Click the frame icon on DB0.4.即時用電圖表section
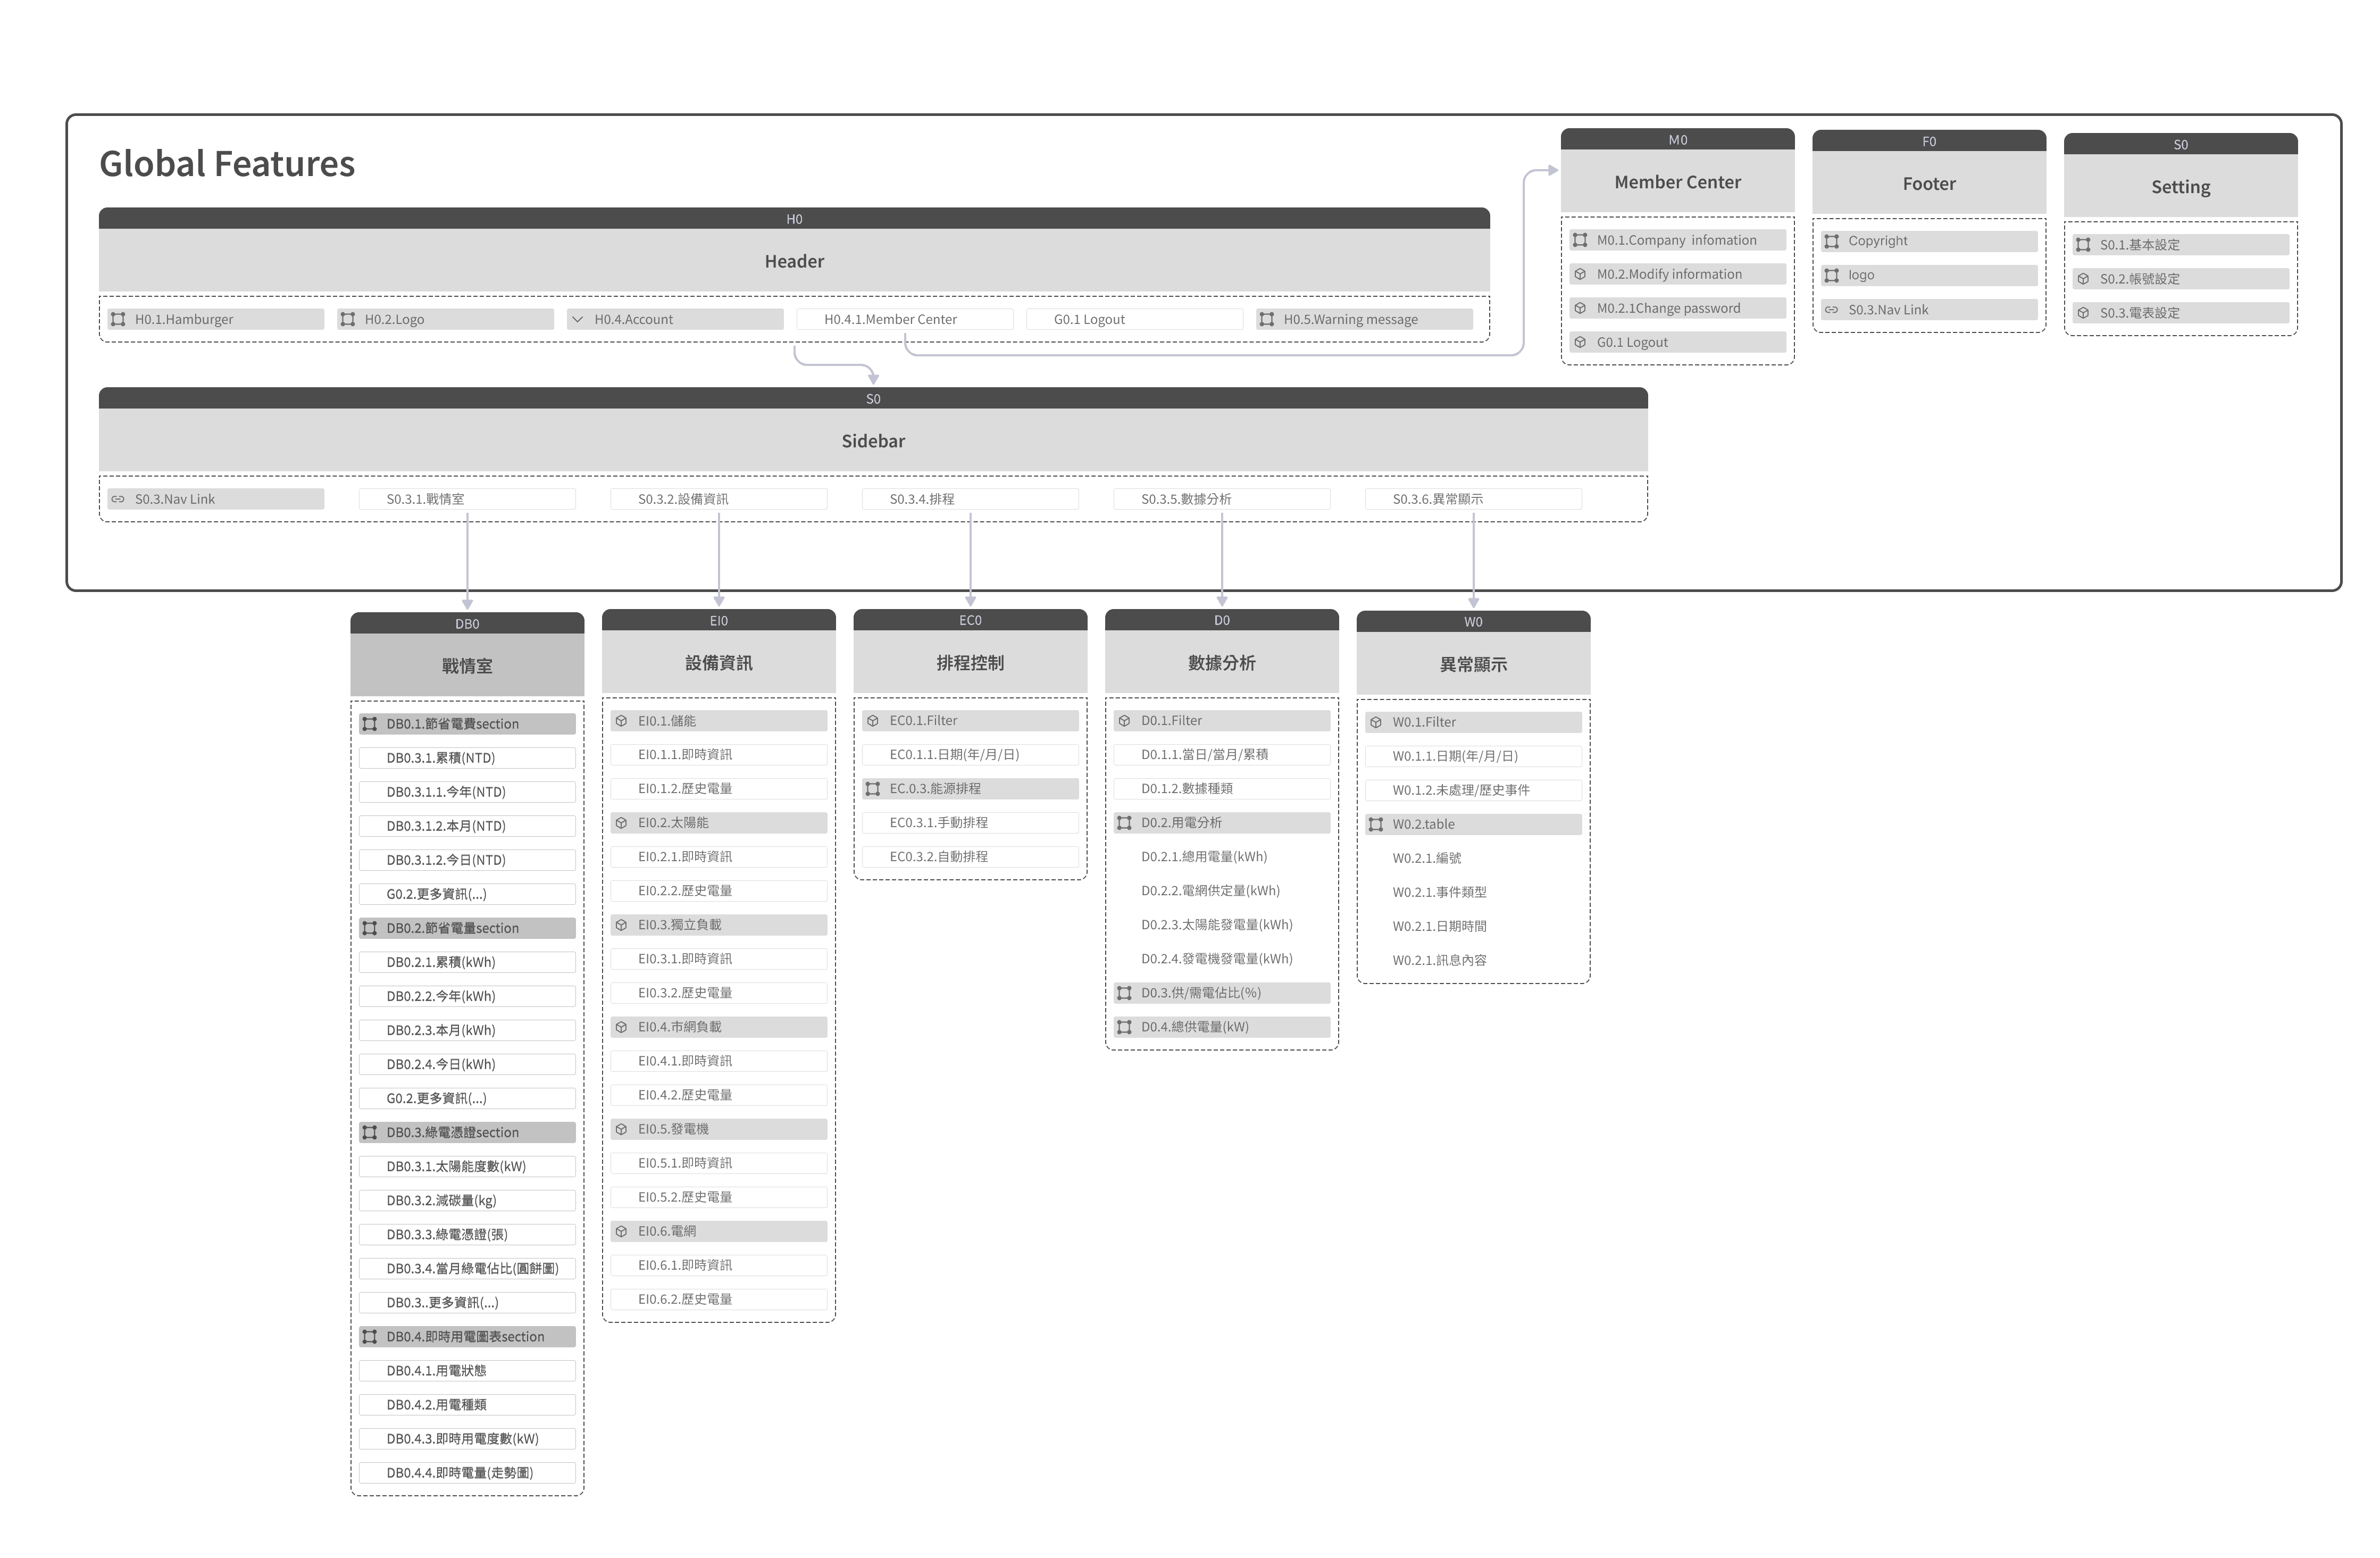2380x1558 pixels. 369,1336
